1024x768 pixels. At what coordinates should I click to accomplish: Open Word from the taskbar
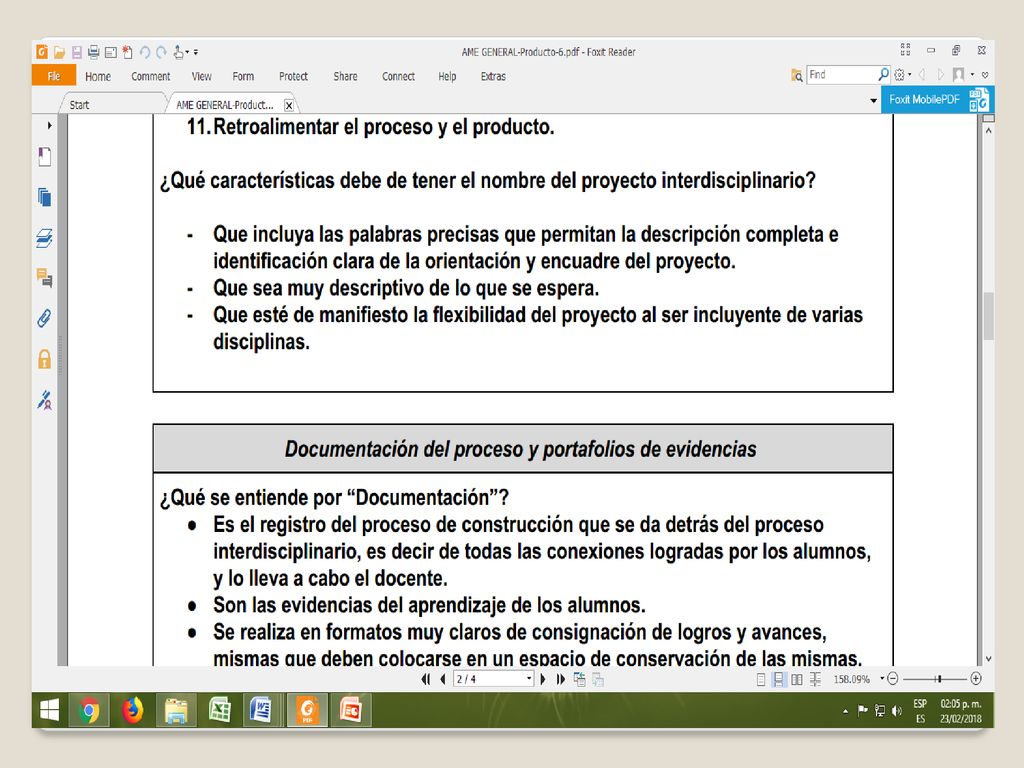click(x=261, y=710)
